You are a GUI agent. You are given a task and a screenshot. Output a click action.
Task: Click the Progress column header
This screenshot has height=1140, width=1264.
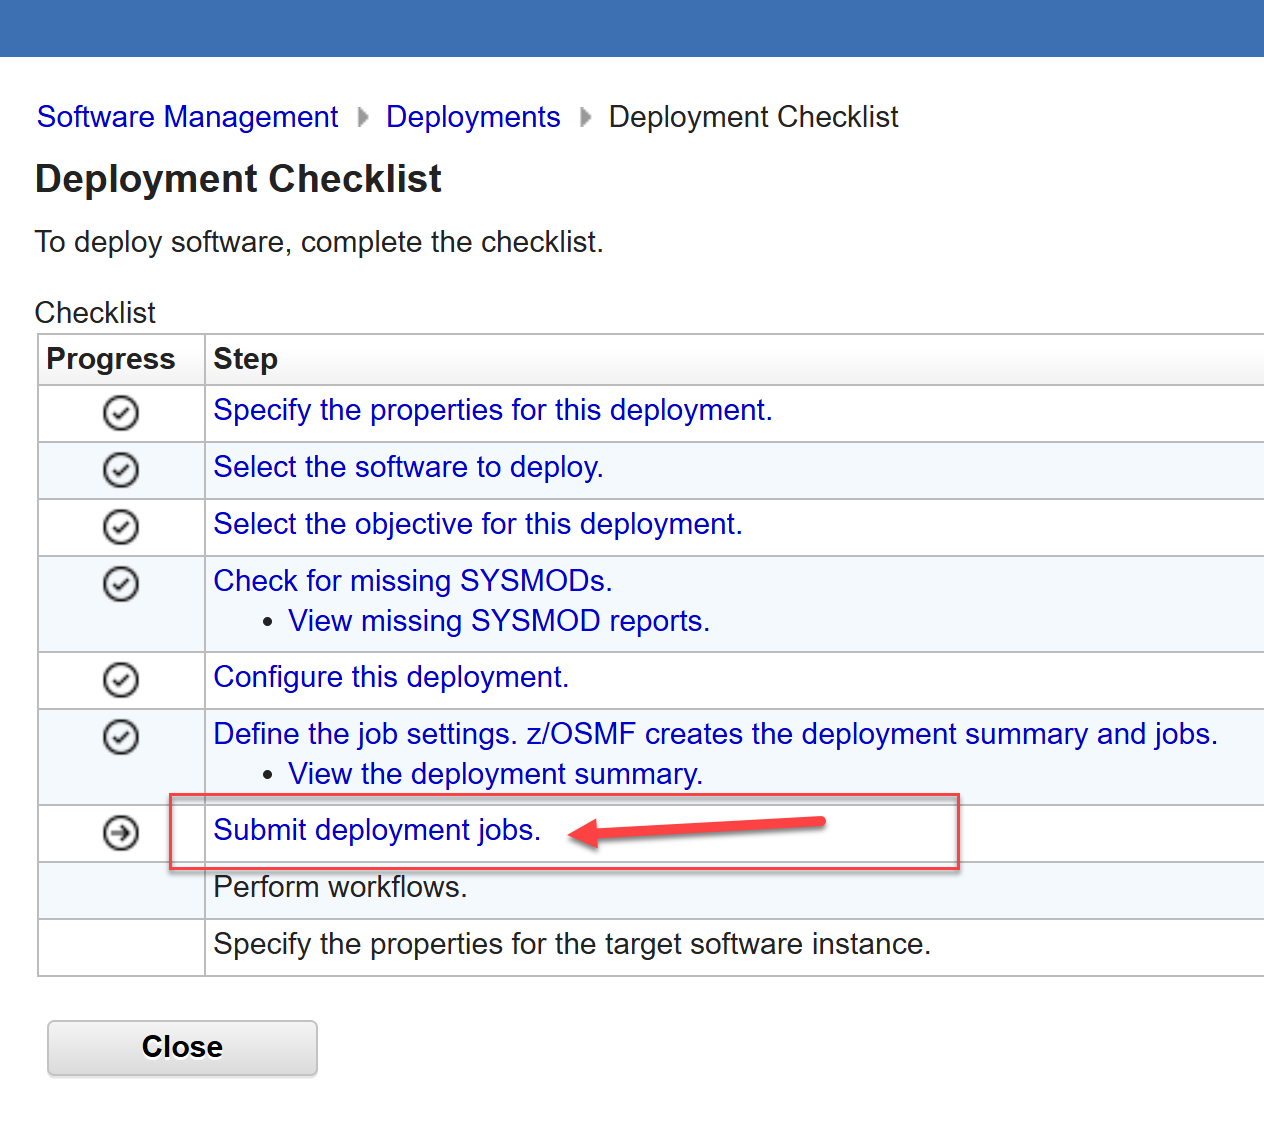[x=111, y=359]
